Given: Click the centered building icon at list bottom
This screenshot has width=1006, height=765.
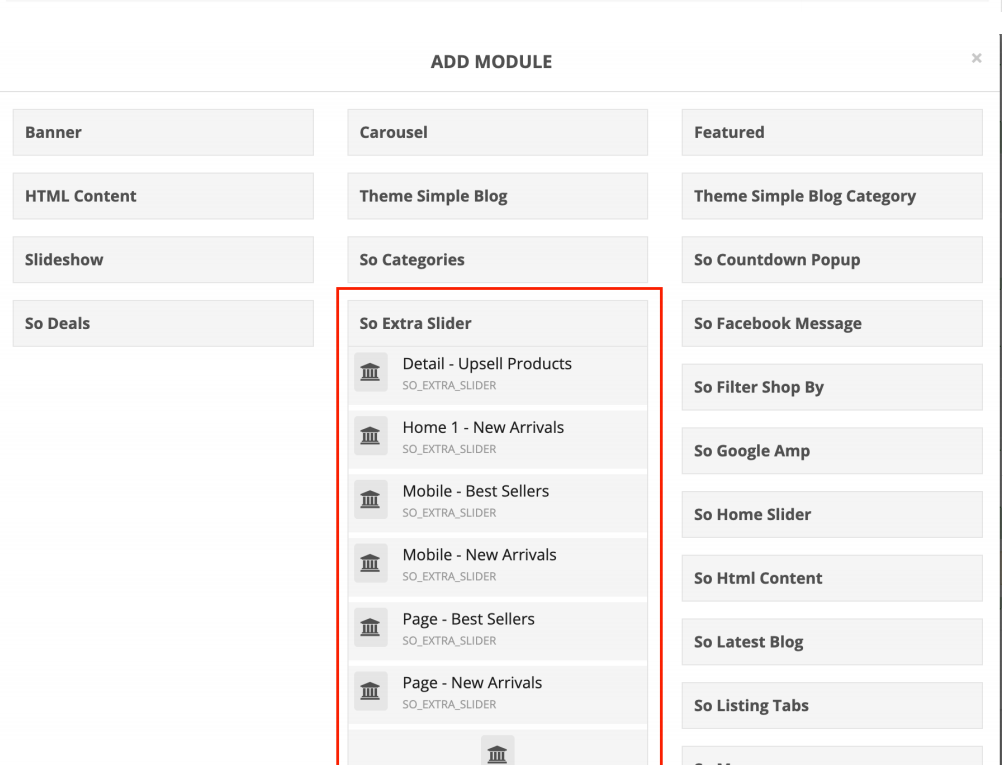Looking at the screenshot, I should click(x=497, y=753).
